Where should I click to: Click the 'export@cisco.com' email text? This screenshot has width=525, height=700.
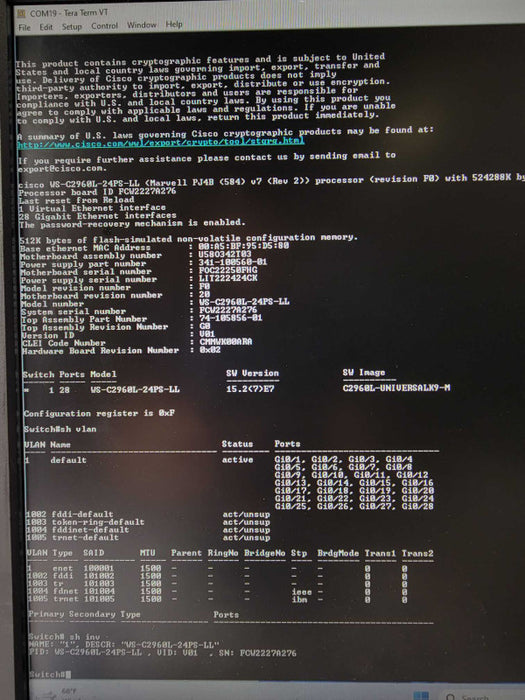[x=62, y=169]
